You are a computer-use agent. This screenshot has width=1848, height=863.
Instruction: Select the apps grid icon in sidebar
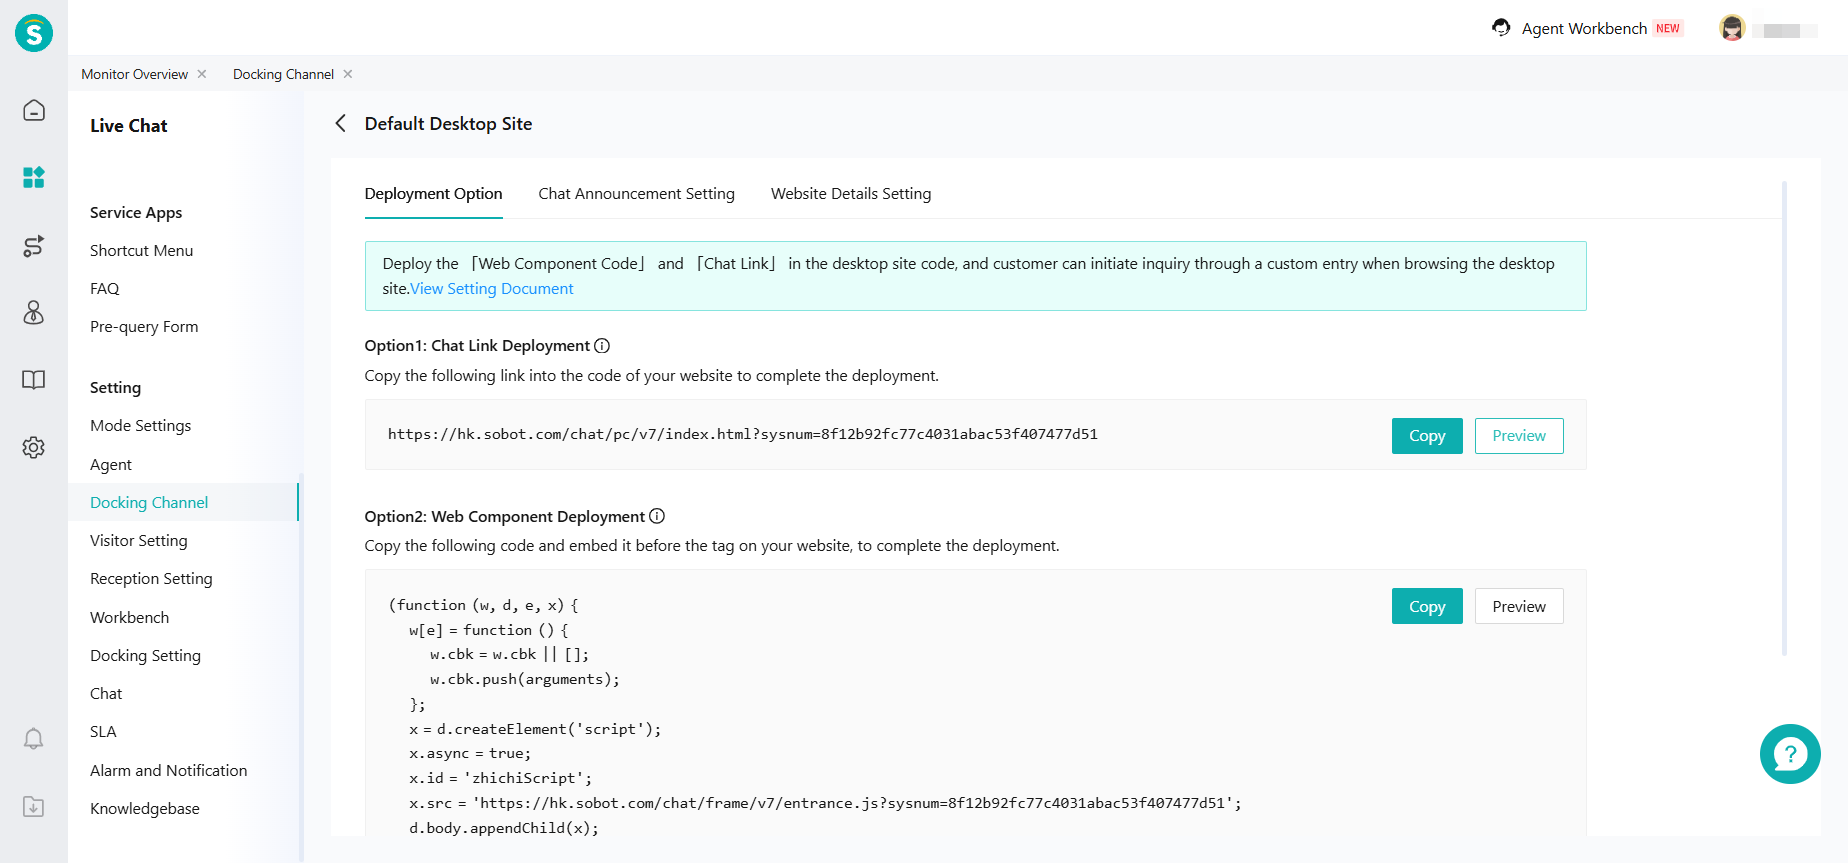(34, 178)
